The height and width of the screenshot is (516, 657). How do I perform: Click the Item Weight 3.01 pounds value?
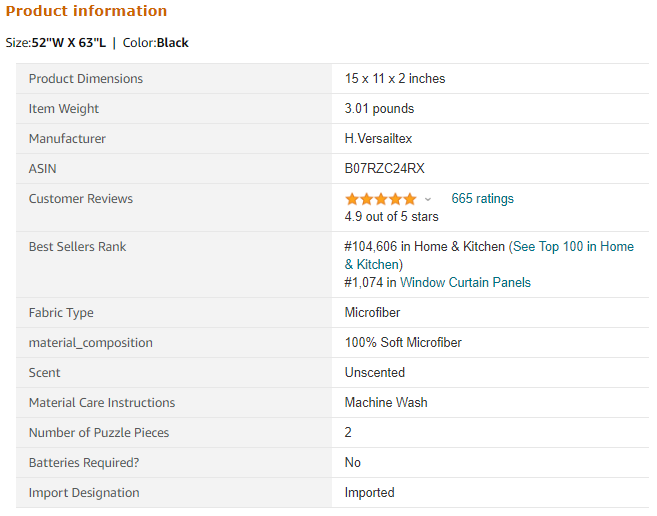379,109
